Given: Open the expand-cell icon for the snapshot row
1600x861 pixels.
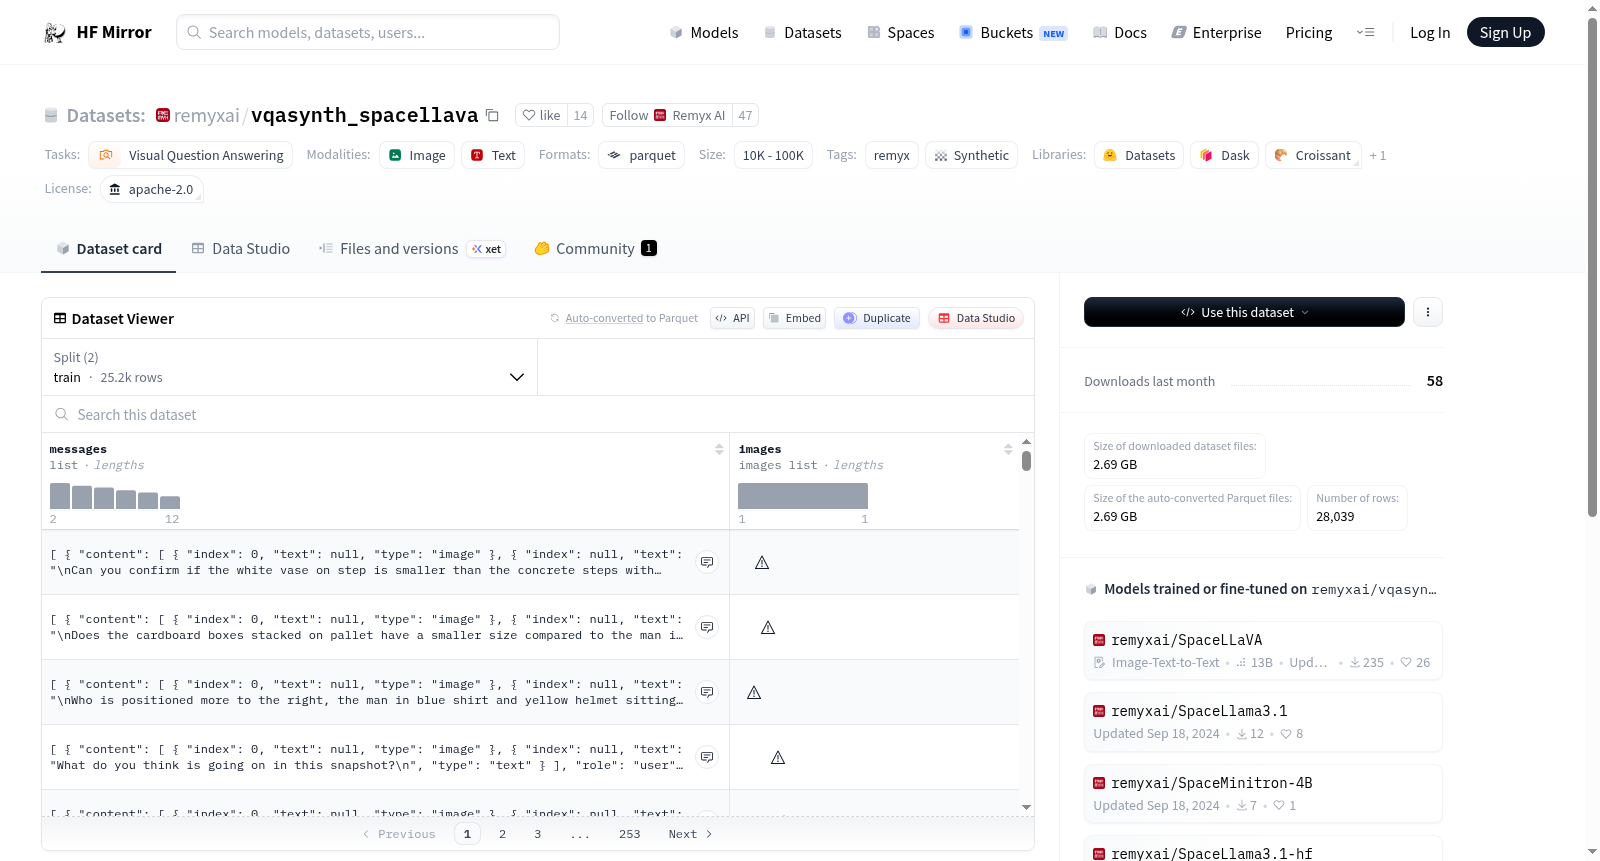Looking at the screenshot, I should 707,757.
